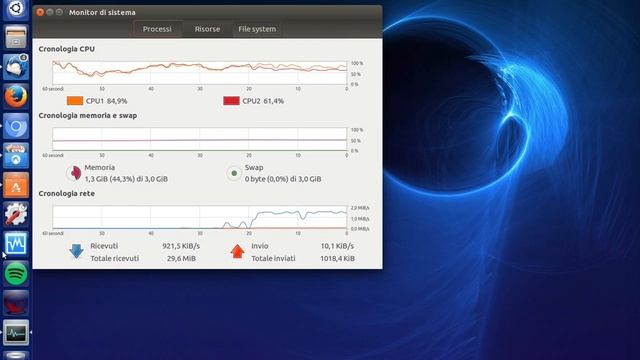
Task: Close the Monitor di sistema window
Action: 40,12
